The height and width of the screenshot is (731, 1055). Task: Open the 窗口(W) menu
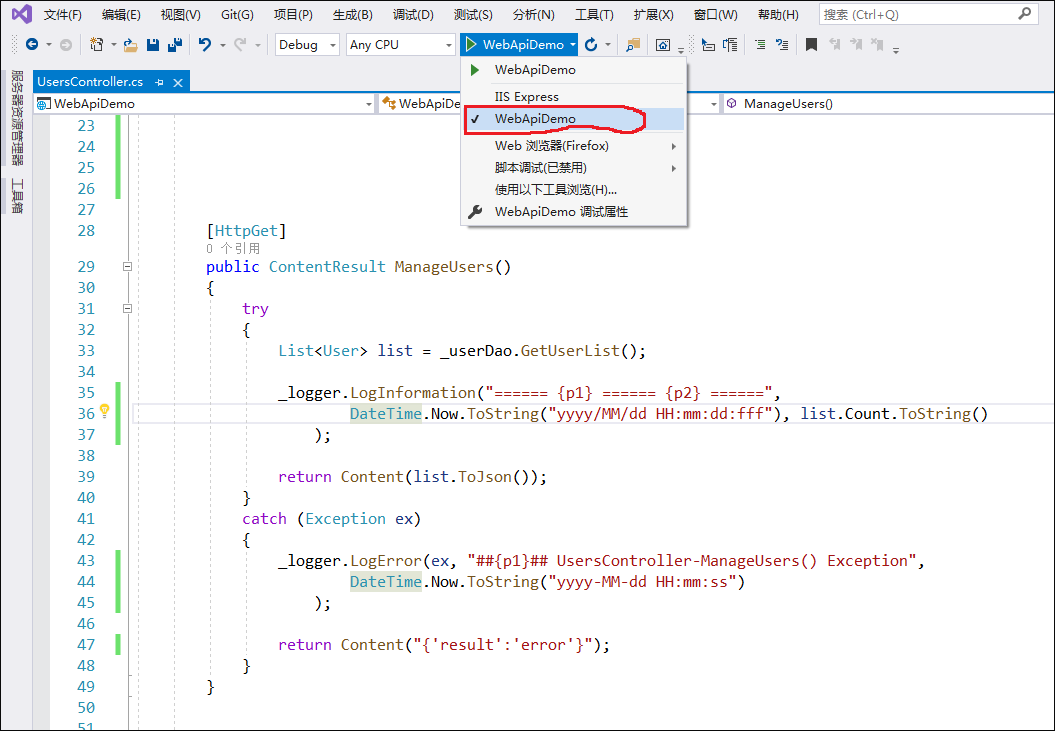pos(715,14)
